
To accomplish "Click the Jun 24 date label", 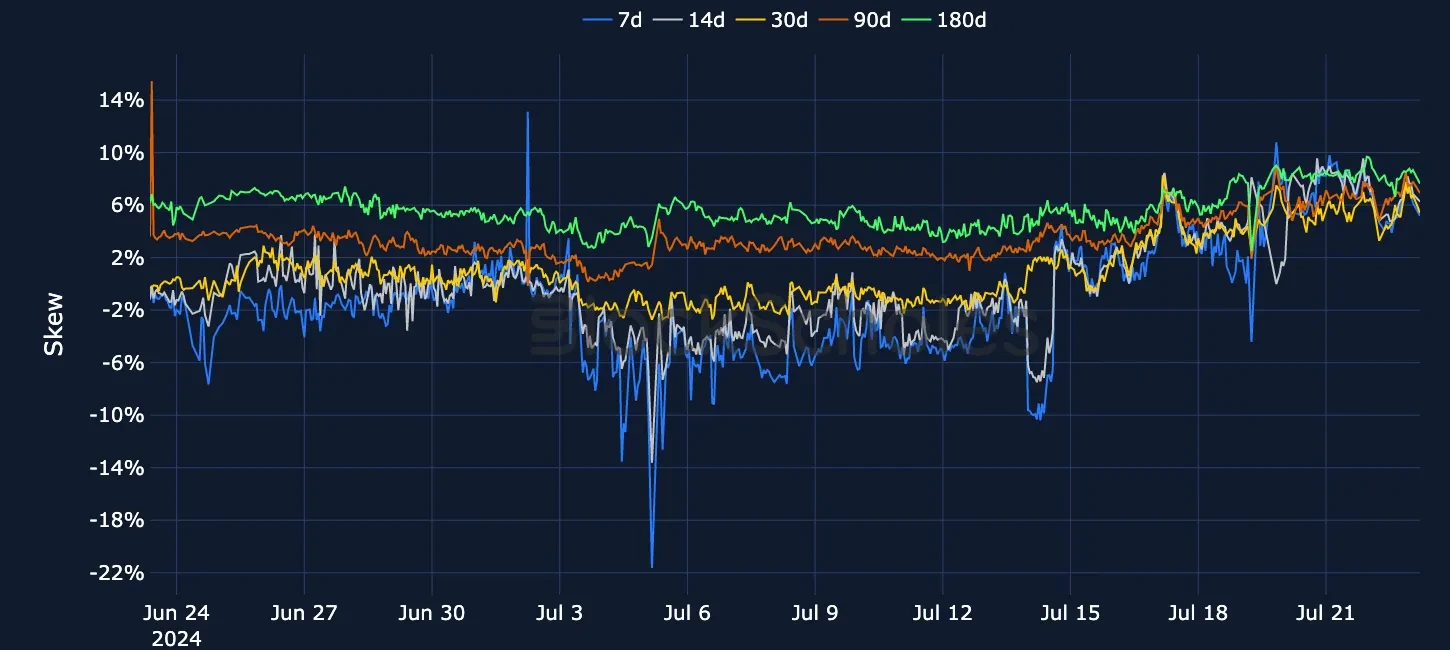I will [x=177, y=614].
